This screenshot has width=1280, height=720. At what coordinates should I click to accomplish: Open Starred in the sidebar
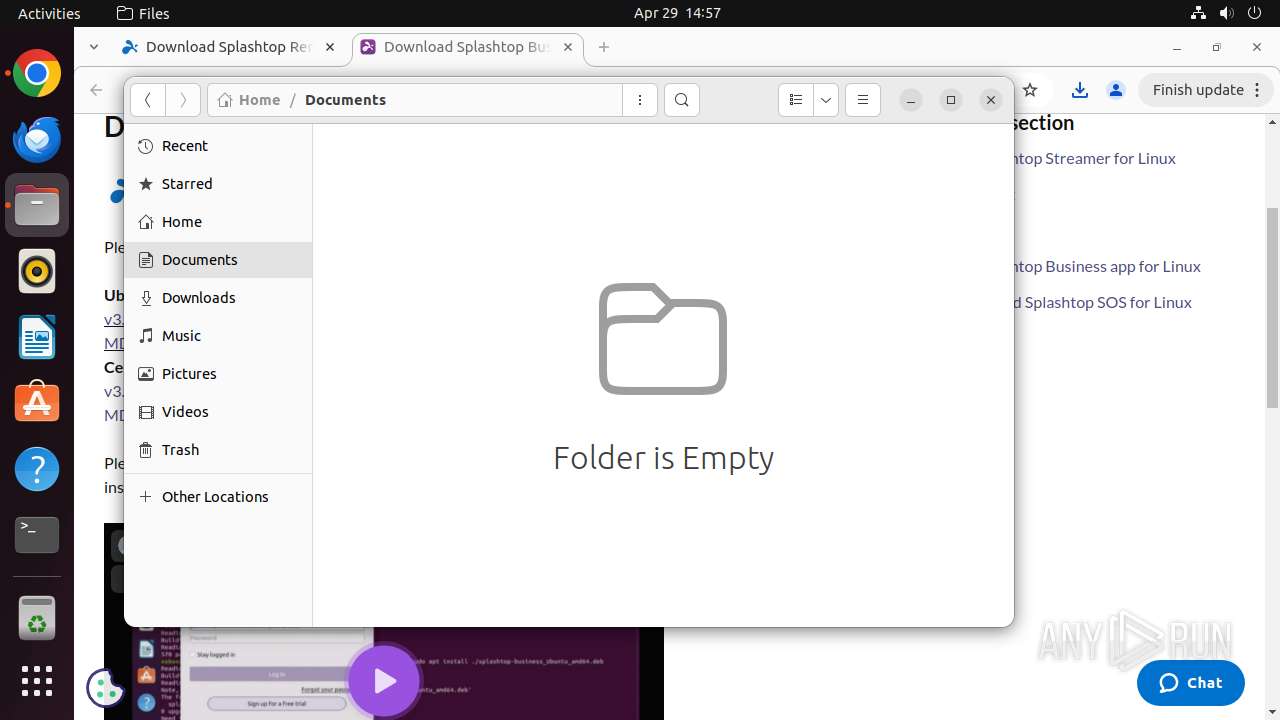(218, 184)
